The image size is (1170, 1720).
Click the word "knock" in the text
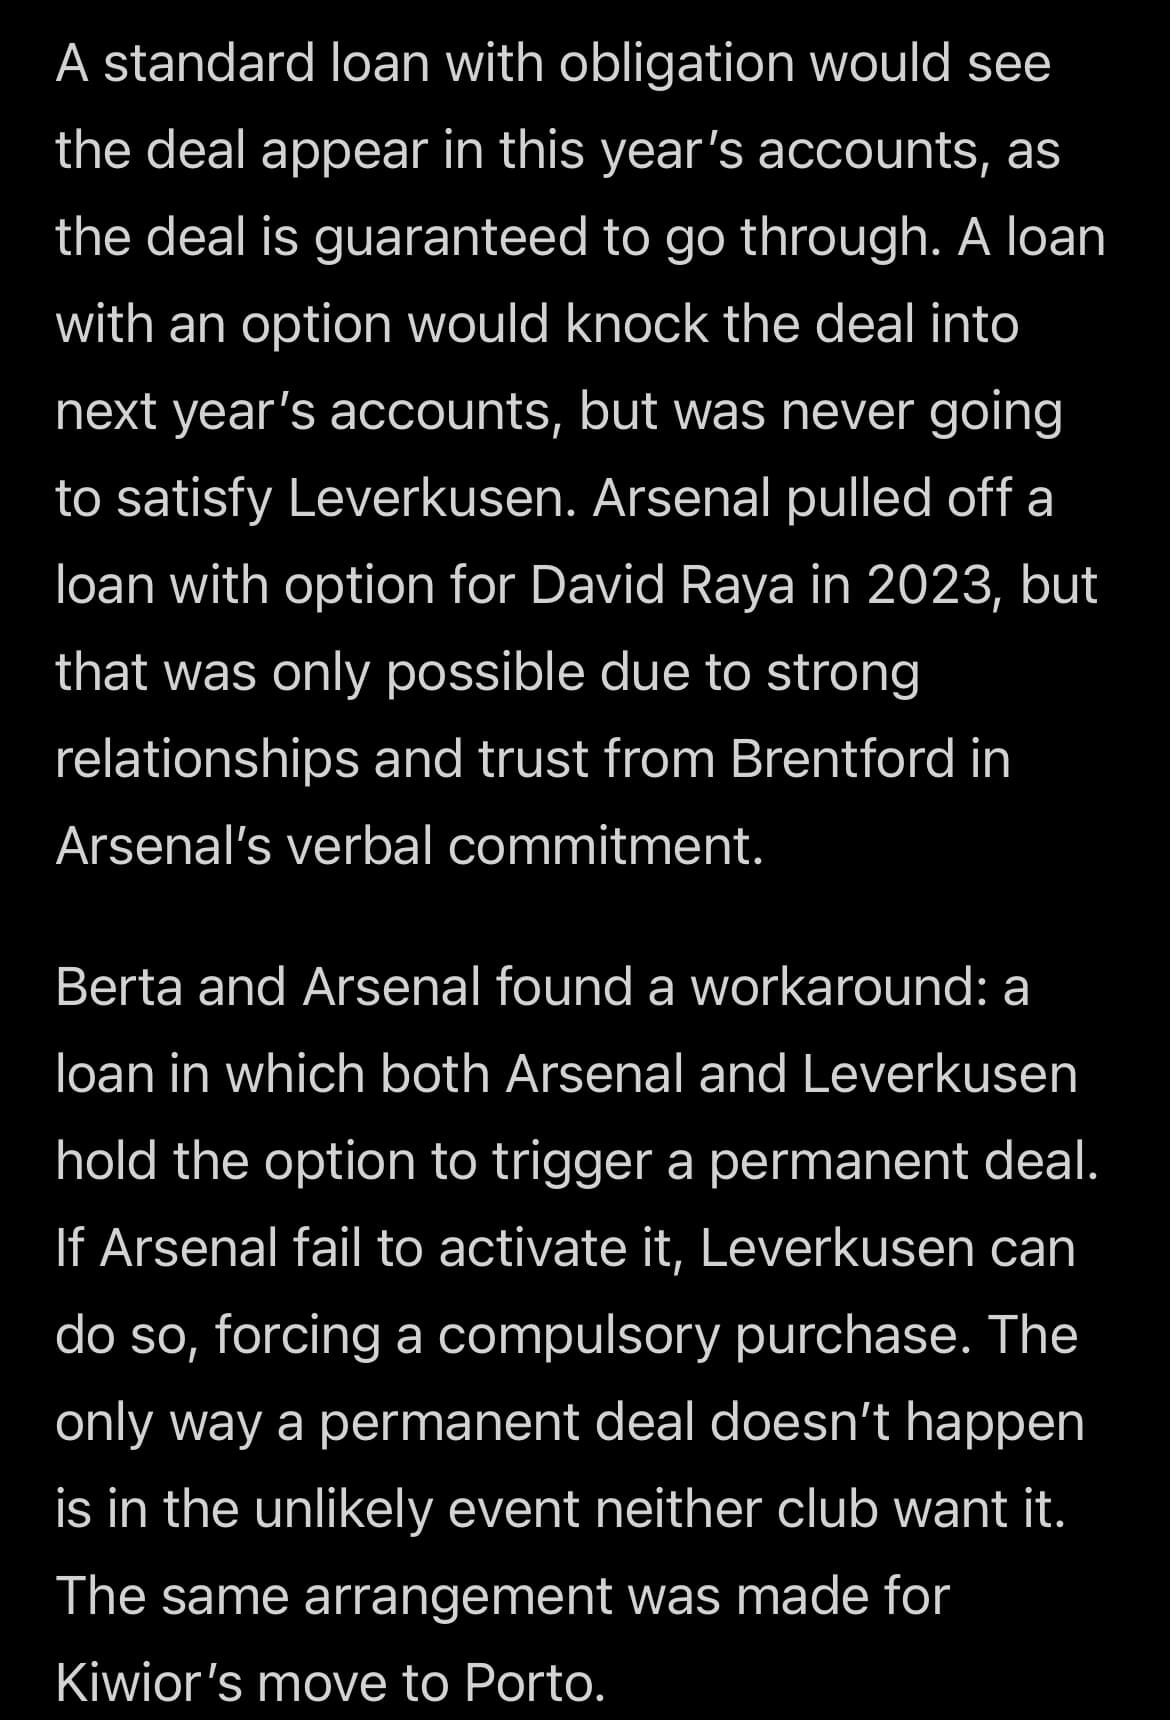tap(636, 324)
